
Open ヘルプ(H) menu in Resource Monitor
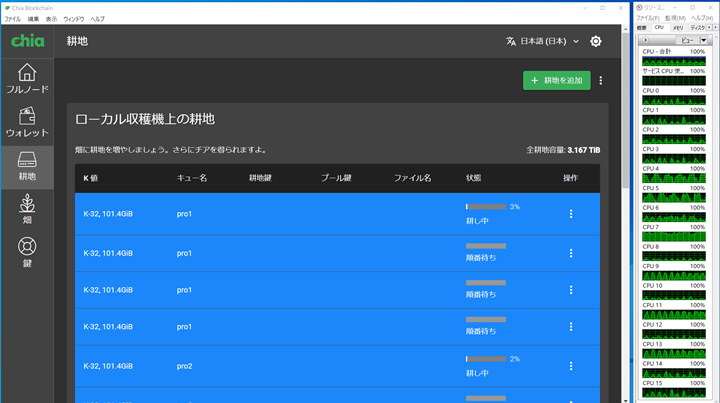point(702,18)
